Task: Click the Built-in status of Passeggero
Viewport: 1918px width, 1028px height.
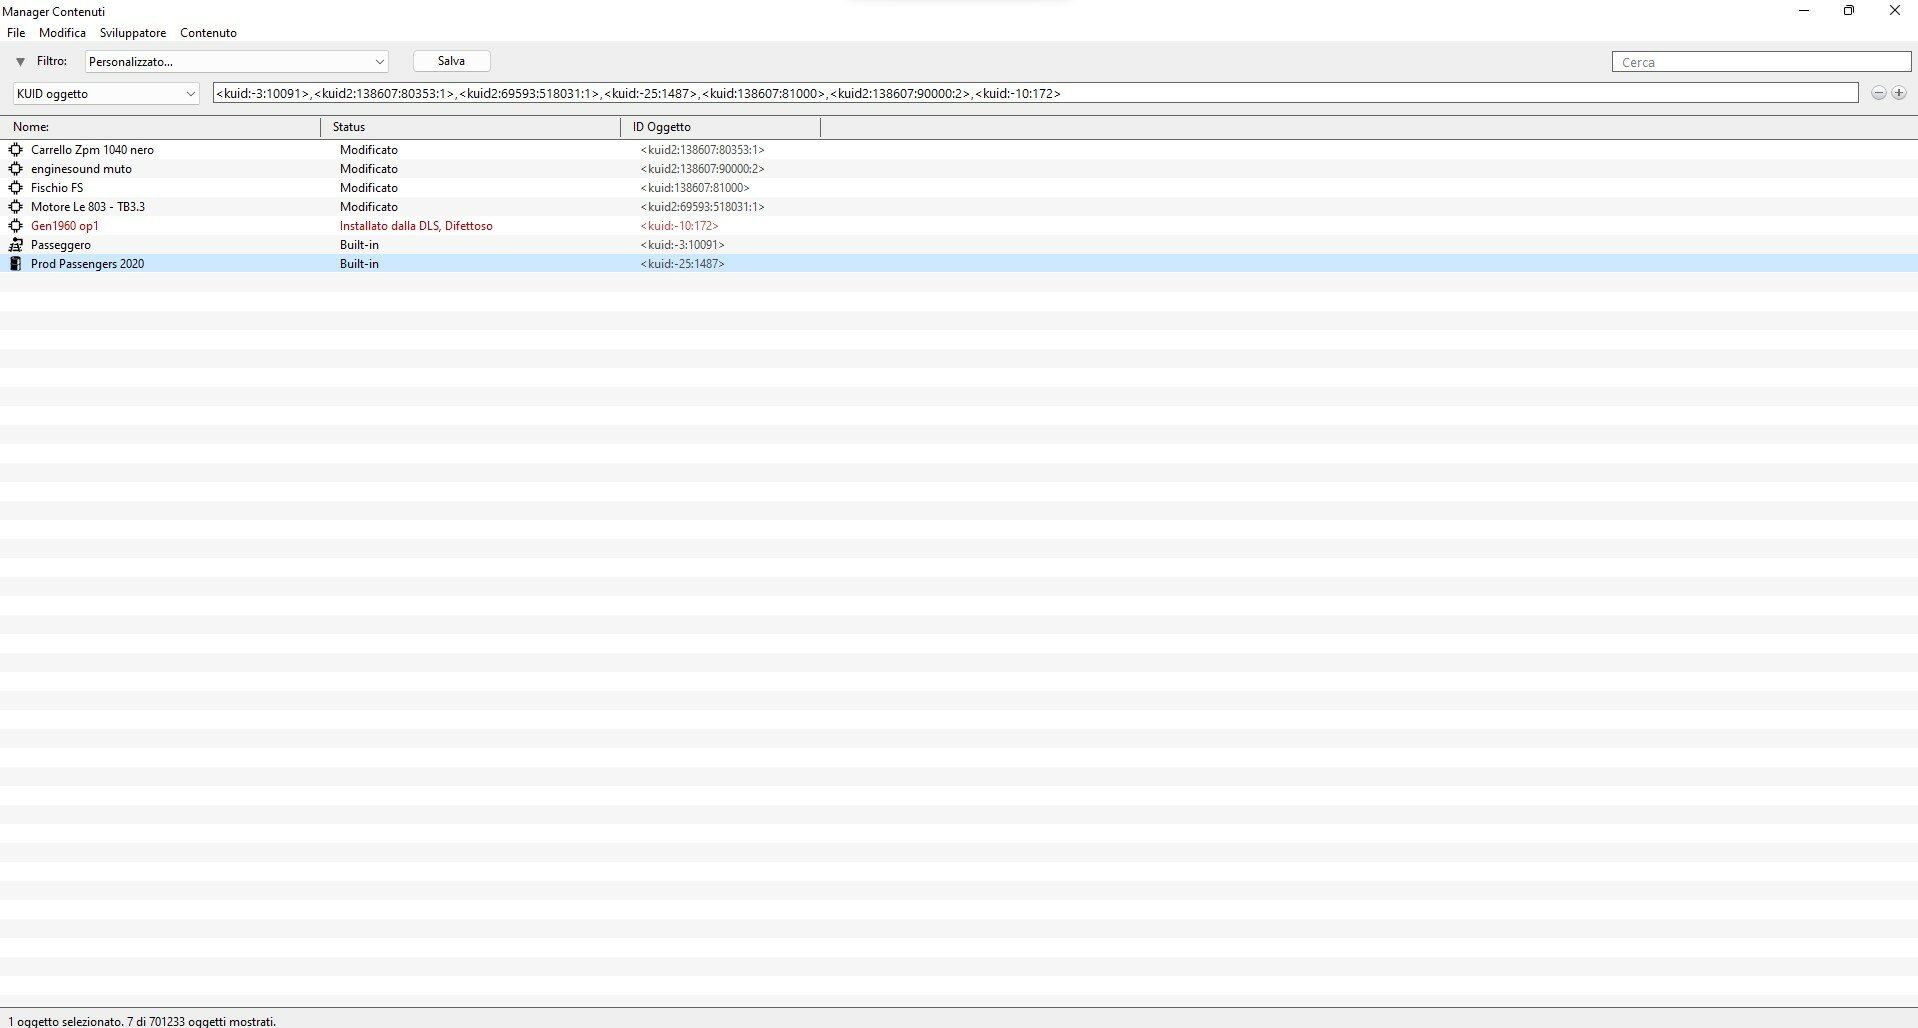Action: click(359, 245)
